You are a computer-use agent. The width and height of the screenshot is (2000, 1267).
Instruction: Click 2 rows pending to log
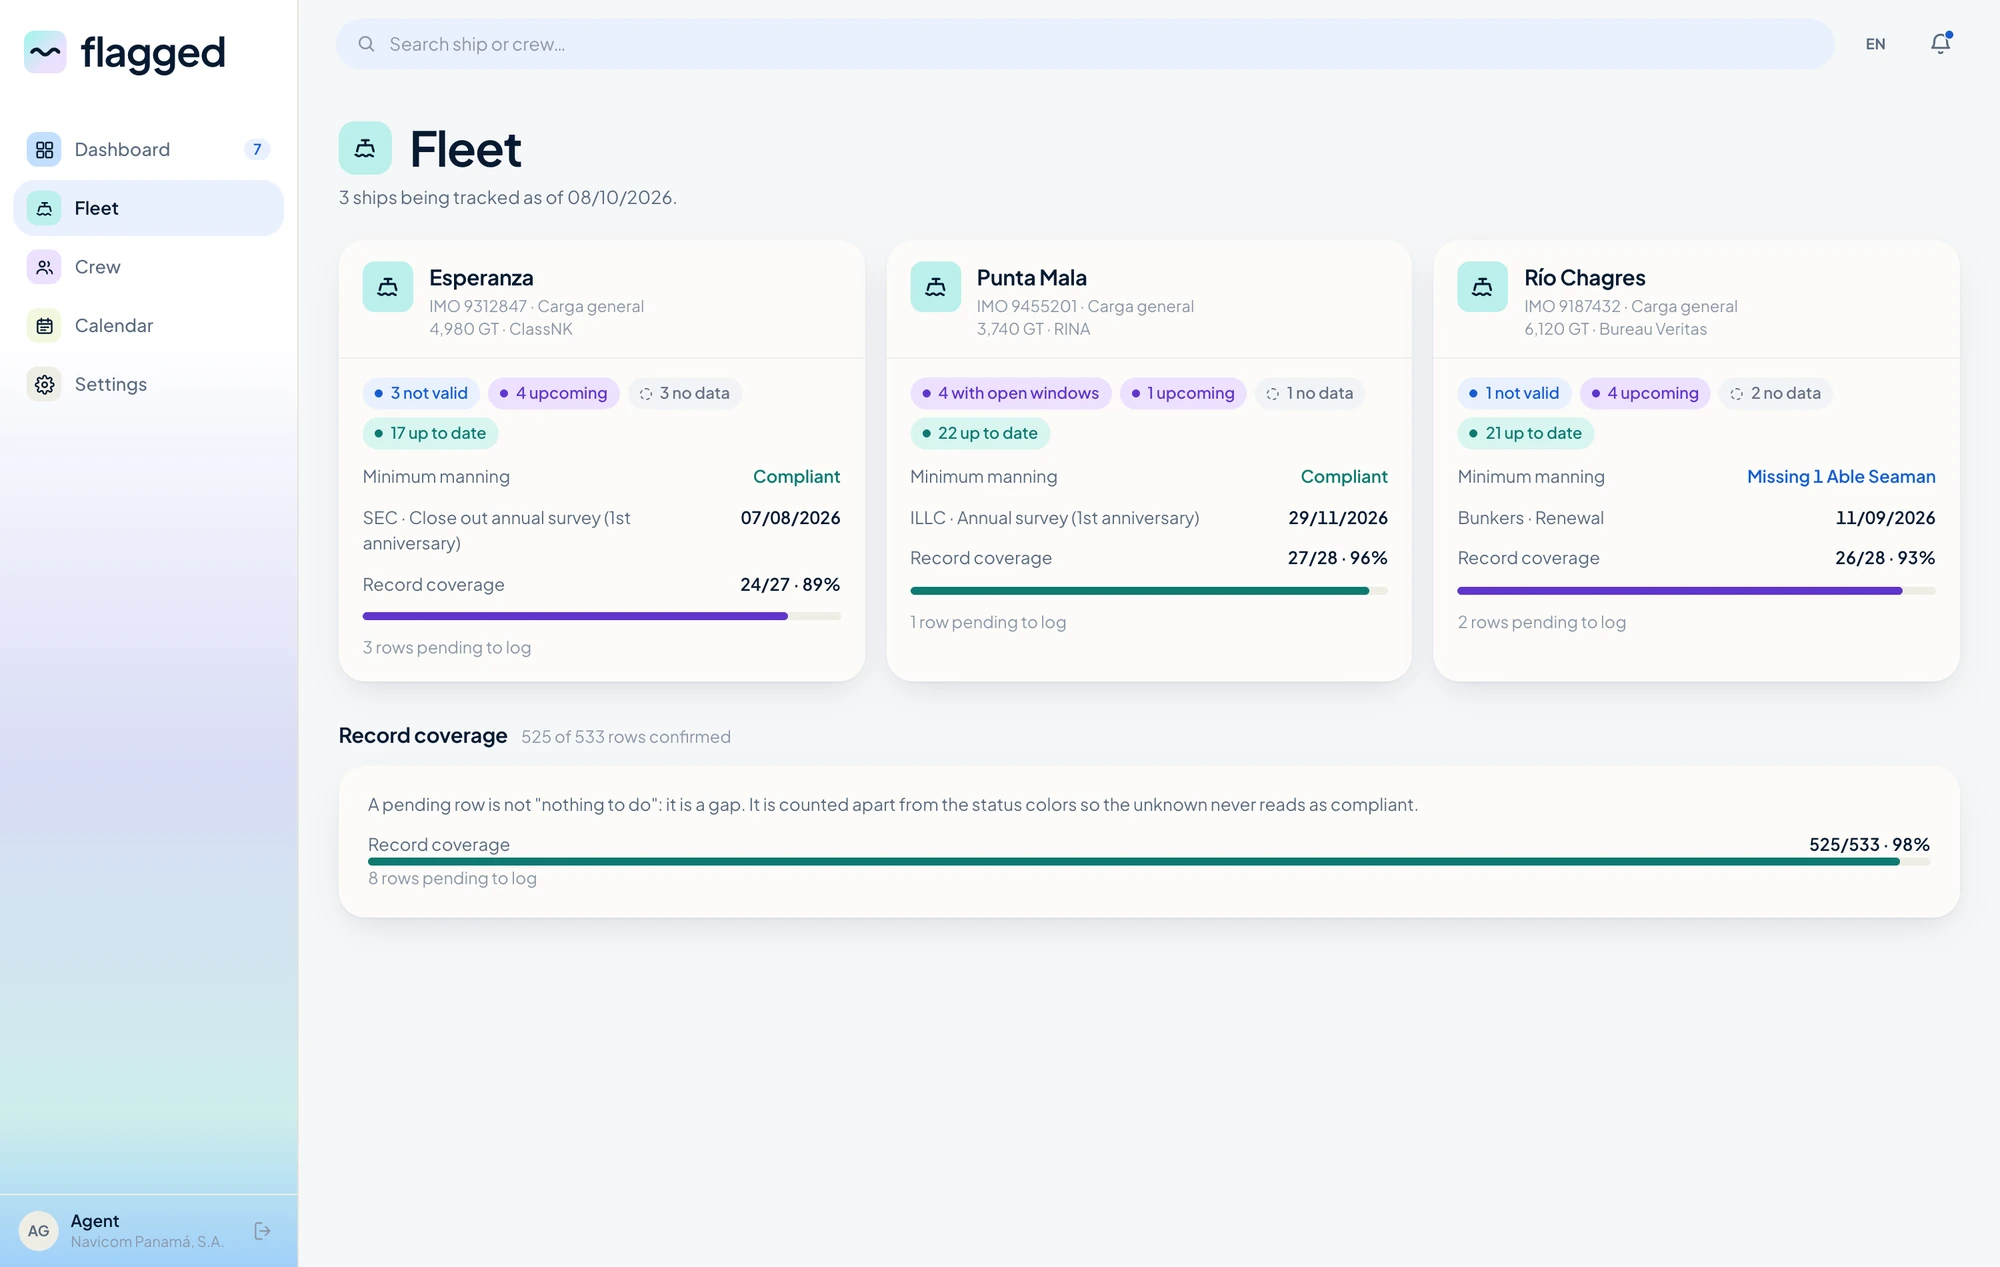pyautogui.click(x=1541, y=622)
